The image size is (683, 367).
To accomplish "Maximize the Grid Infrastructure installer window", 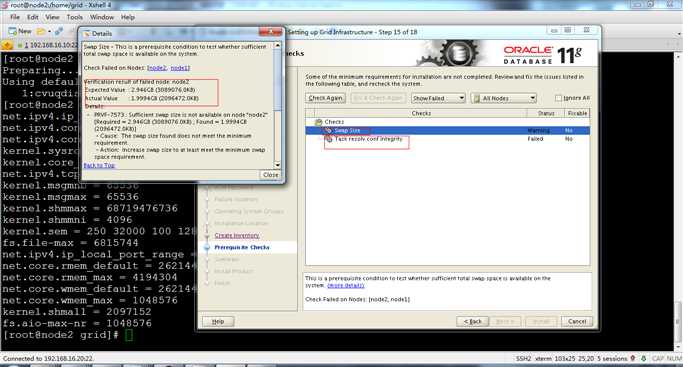I will coord(568,31).
